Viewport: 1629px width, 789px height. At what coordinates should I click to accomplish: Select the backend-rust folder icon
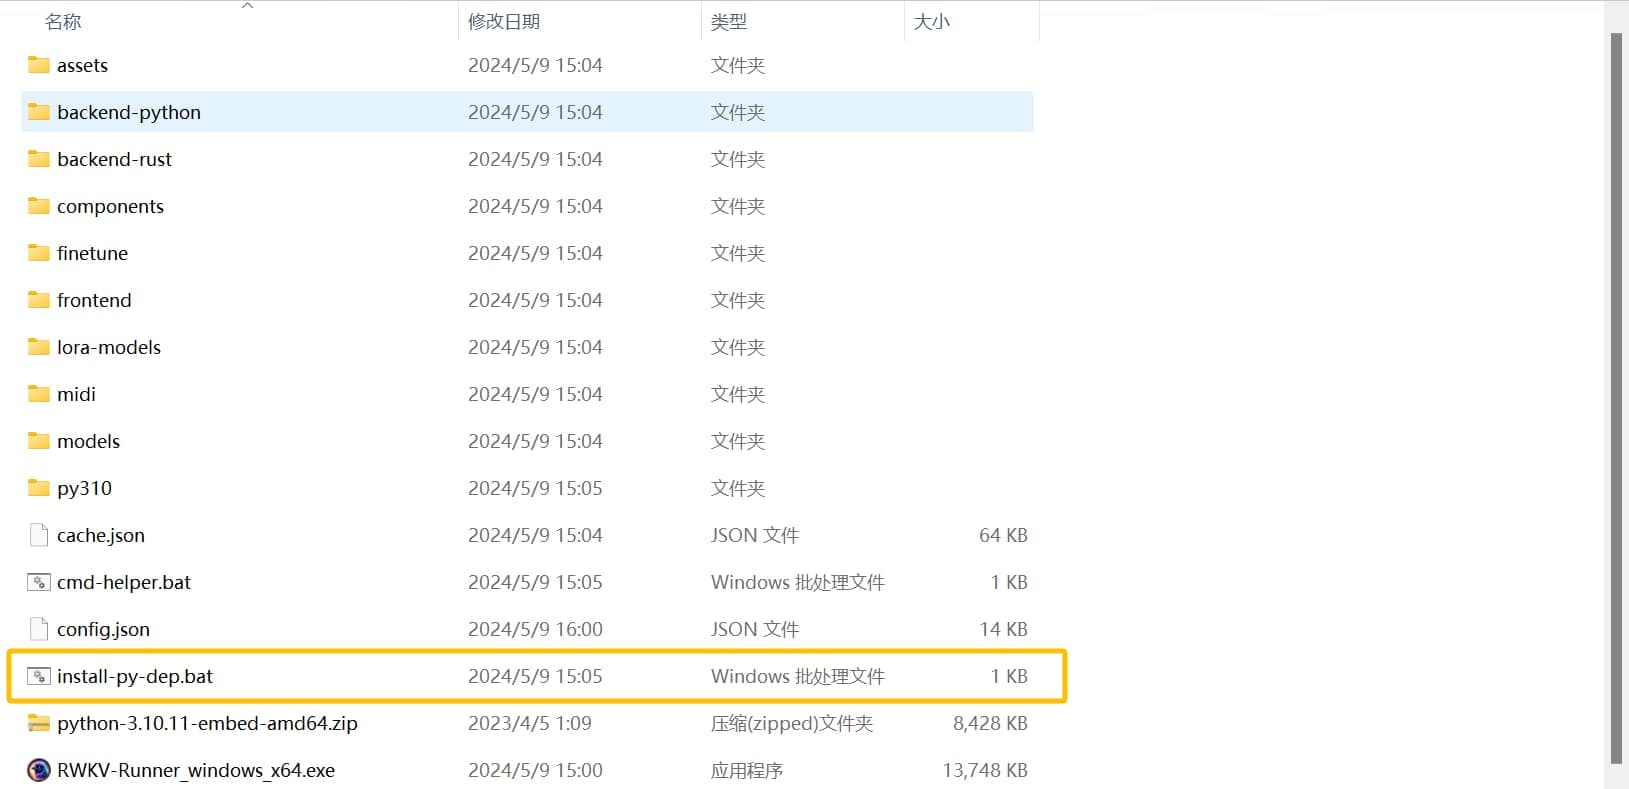[x=39, y=159]
